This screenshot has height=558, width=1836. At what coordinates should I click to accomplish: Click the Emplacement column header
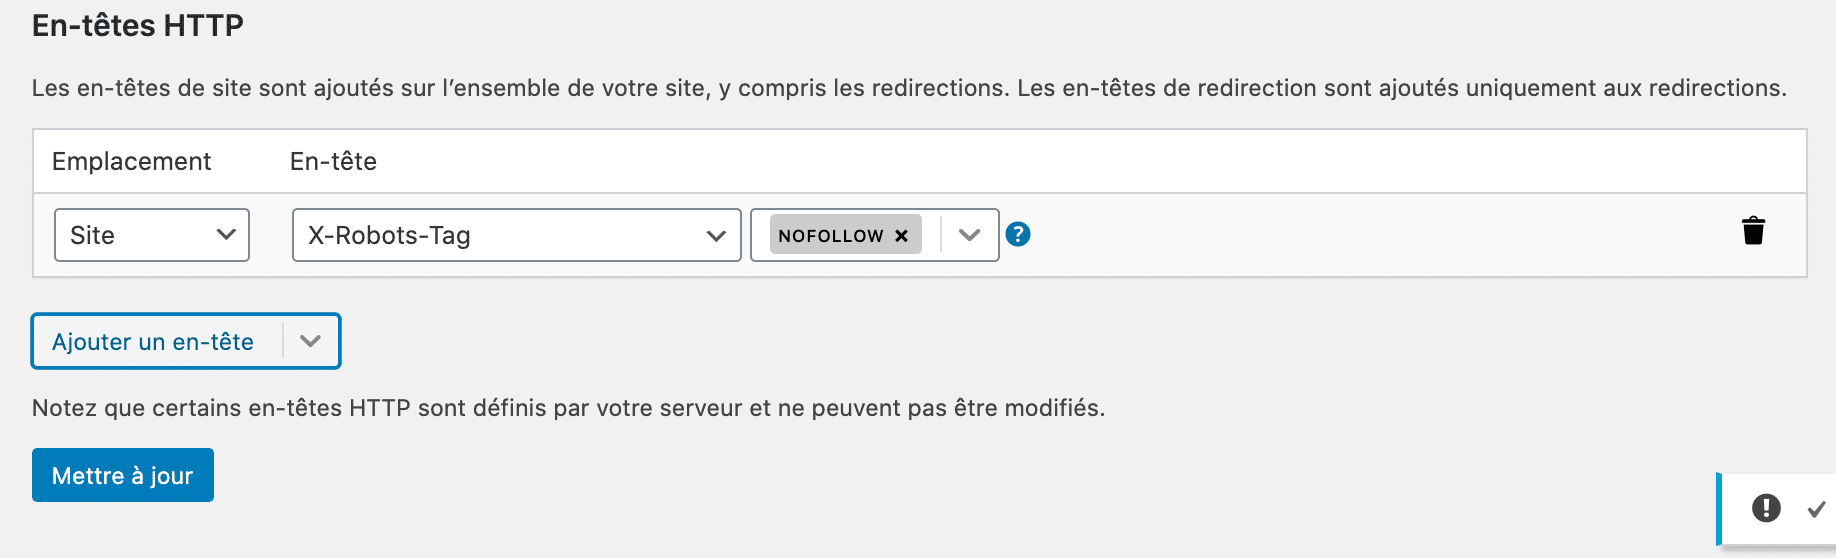tap(131, 161)
